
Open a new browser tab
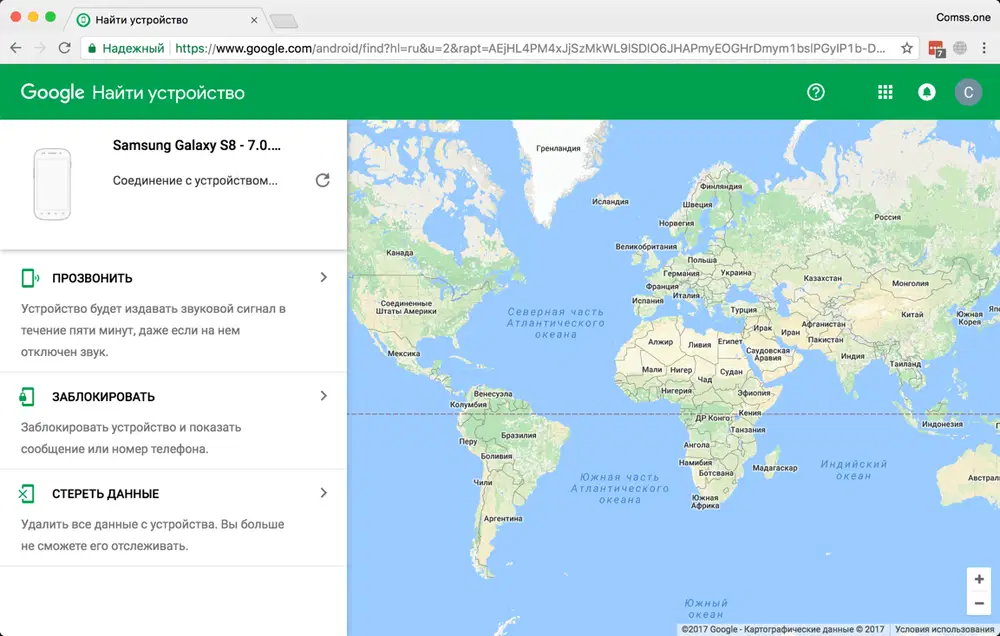(284, 22)
